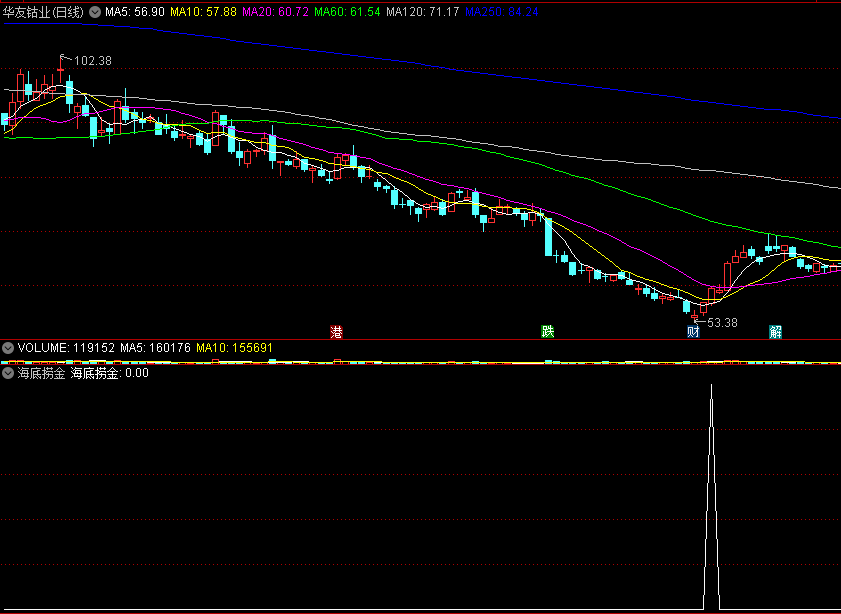Open the red 港 event marker
This screenshot has width=841, height=614.
pyautogui.click(x=336, y=332)
